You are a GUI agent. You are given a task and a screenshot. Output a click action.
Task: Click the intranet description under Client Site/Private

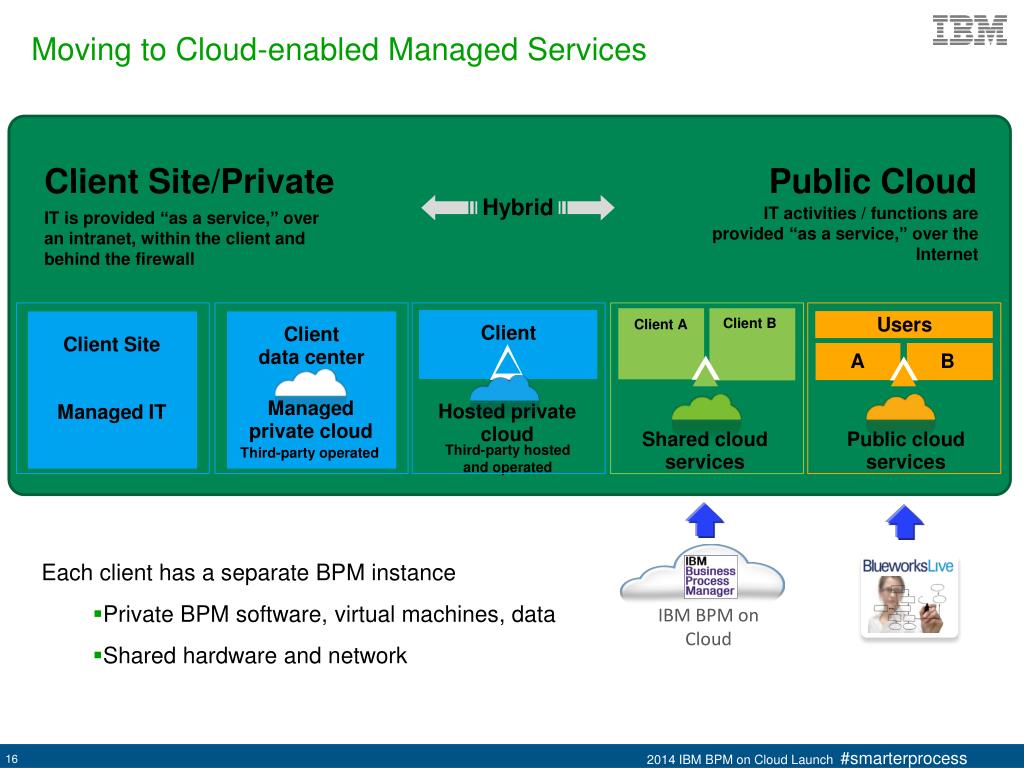coord(182,238)
